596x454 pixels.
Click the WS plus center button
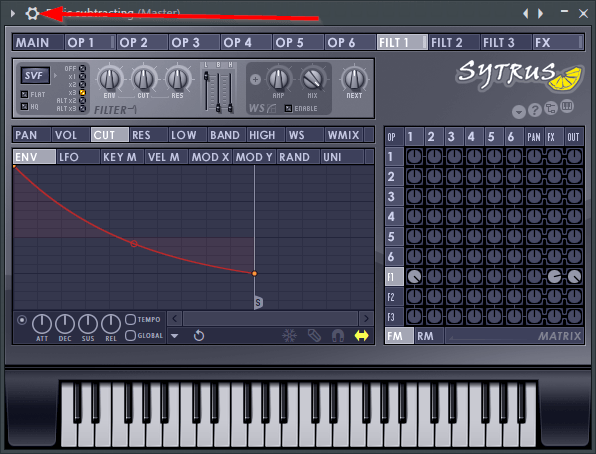[255, 79]
